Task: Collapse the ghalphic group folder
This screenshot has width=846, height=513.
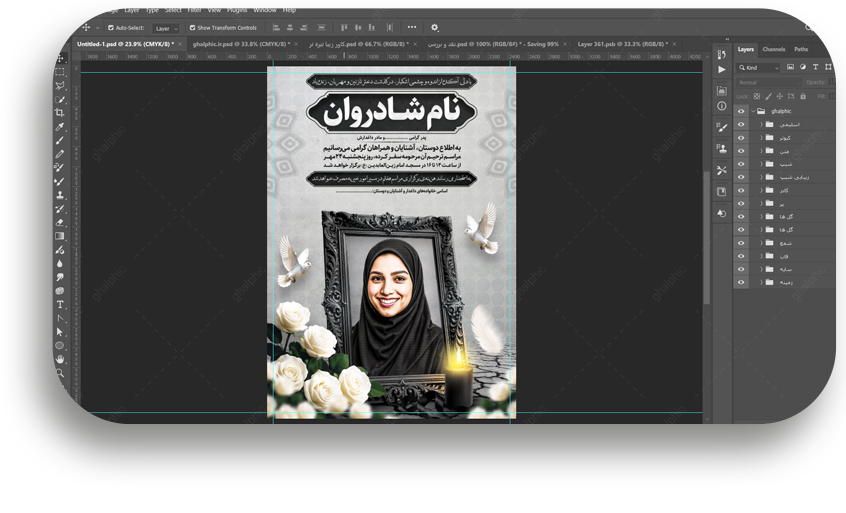Action: click(x=752, y=111)
